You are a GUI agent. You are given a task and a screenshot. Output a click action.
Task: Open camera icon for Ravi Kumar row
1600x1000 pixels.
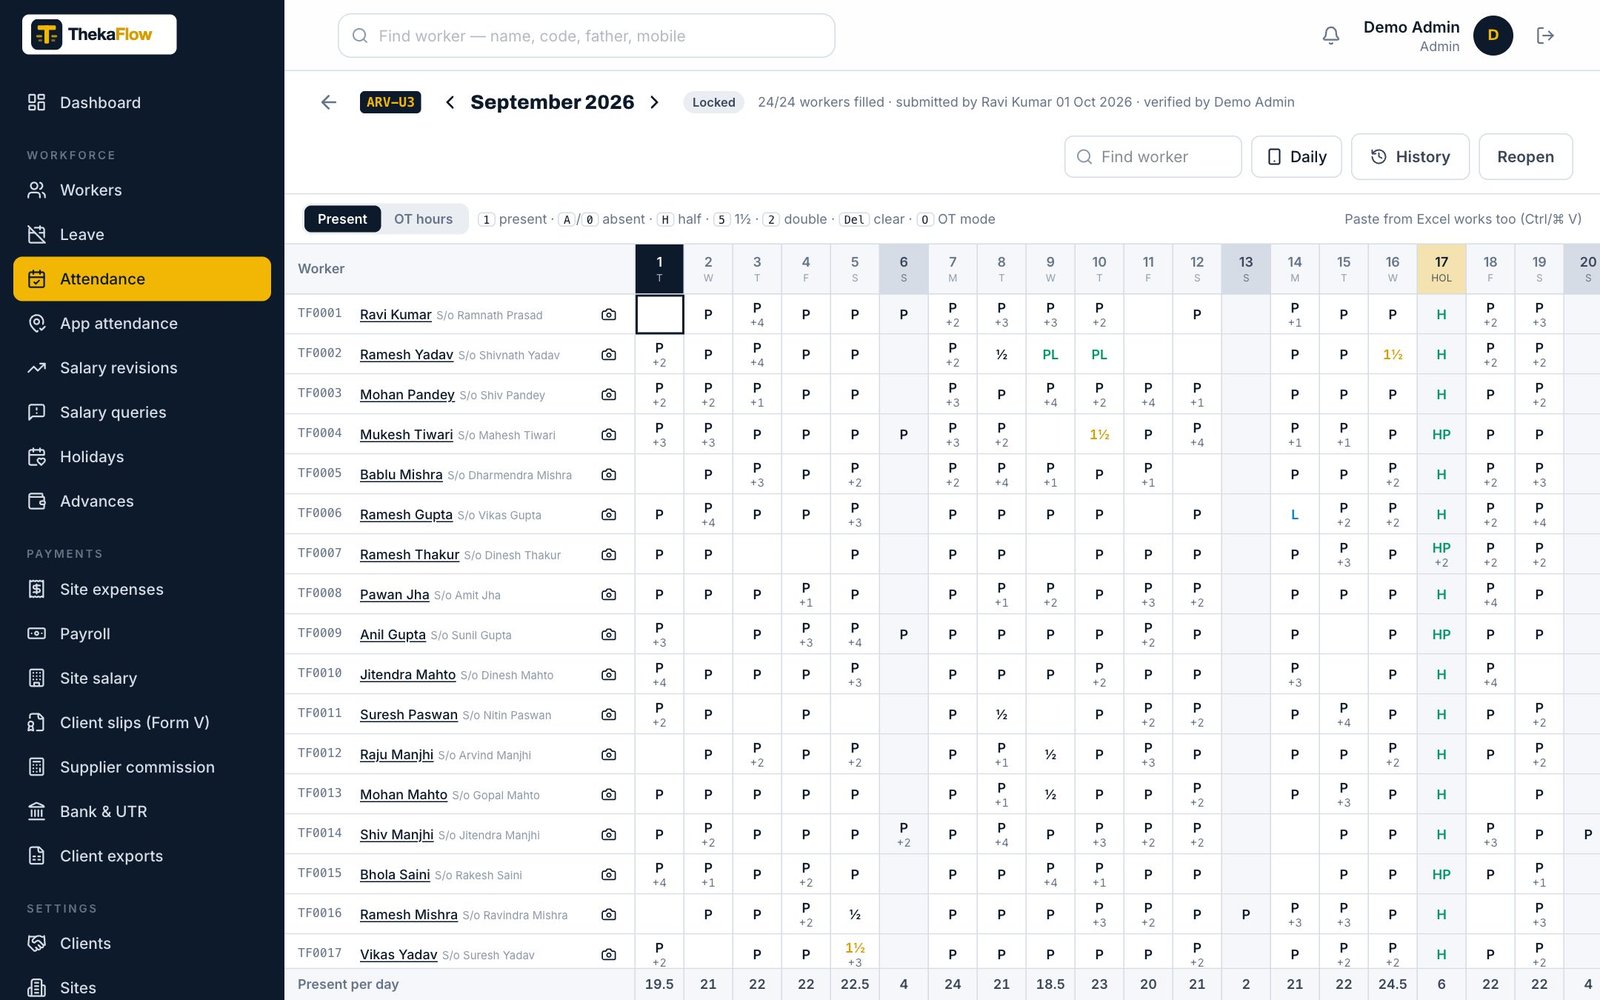pyautogui.click(x=608, y=315)
